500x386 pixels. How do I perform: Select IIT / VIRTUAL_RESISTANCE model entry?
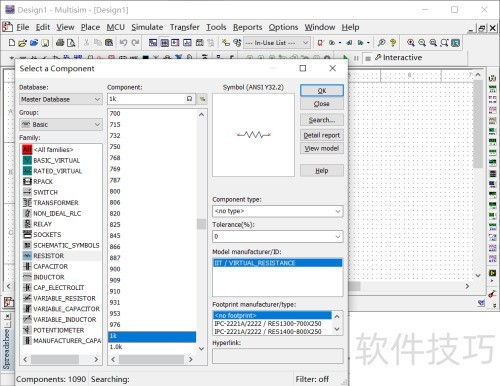point(277,263)
